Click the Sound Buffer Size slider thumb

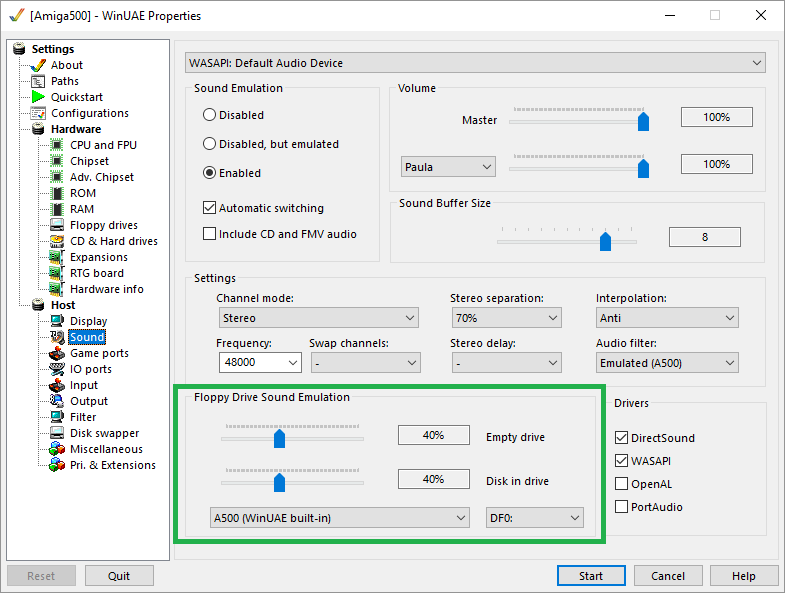tap(605, 242)
